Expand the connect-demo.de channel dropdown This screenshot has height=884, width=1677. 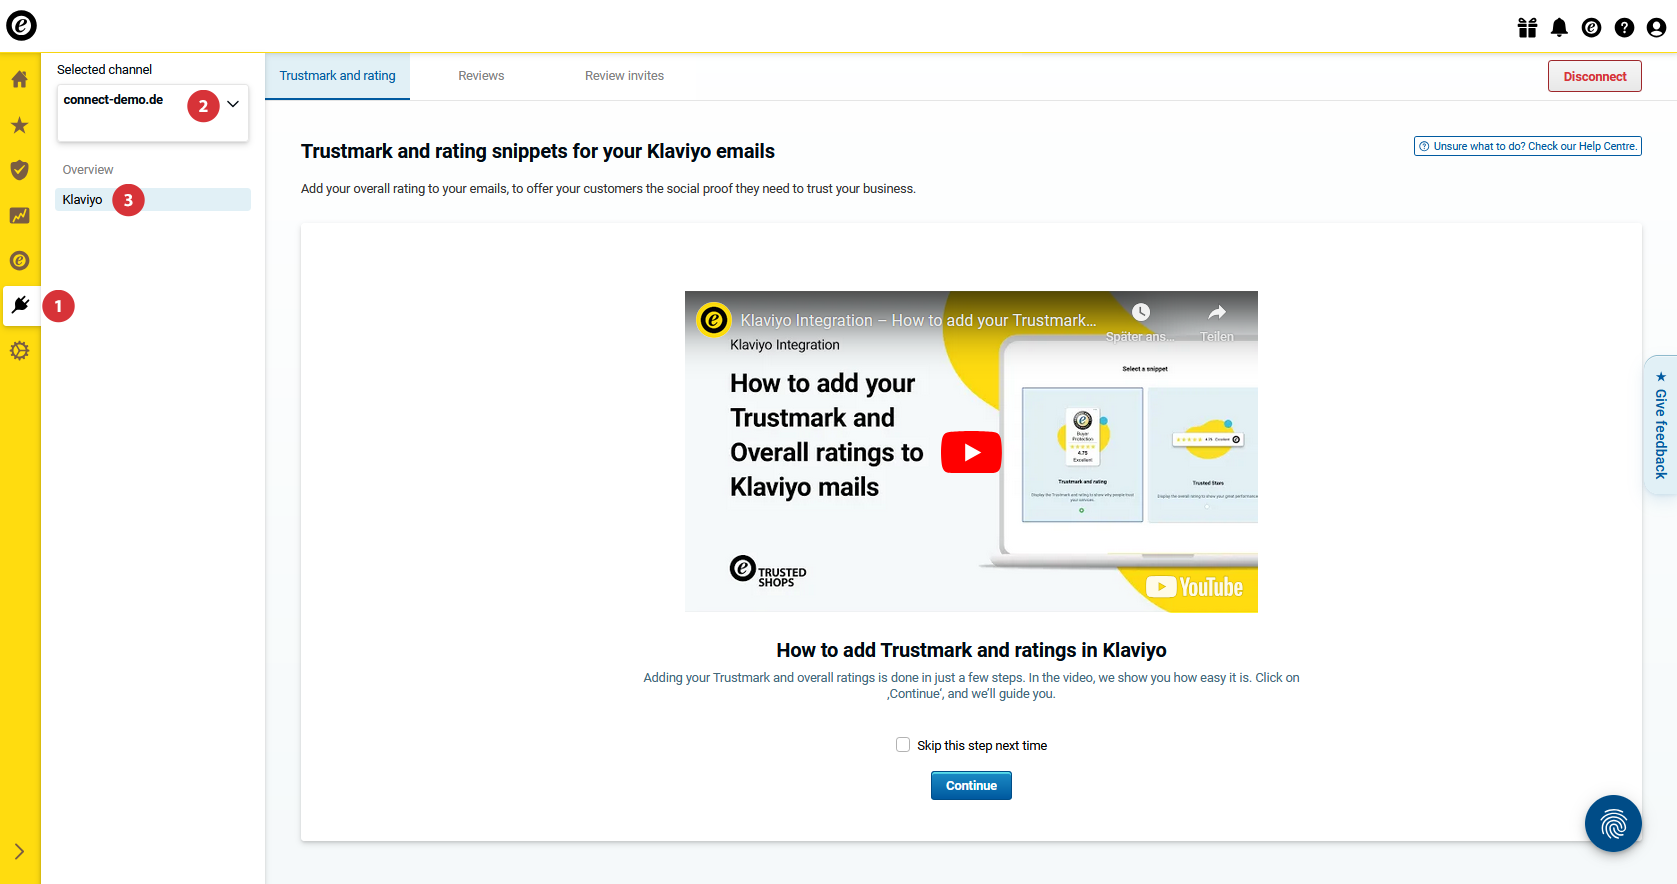click(153, 113)
